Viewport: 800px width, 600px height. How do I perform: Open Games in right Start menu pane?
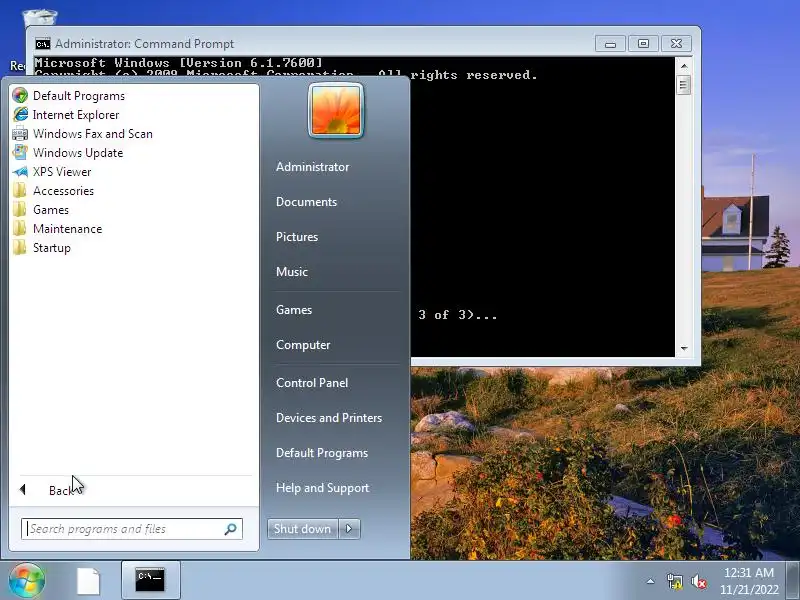[294, 310]
